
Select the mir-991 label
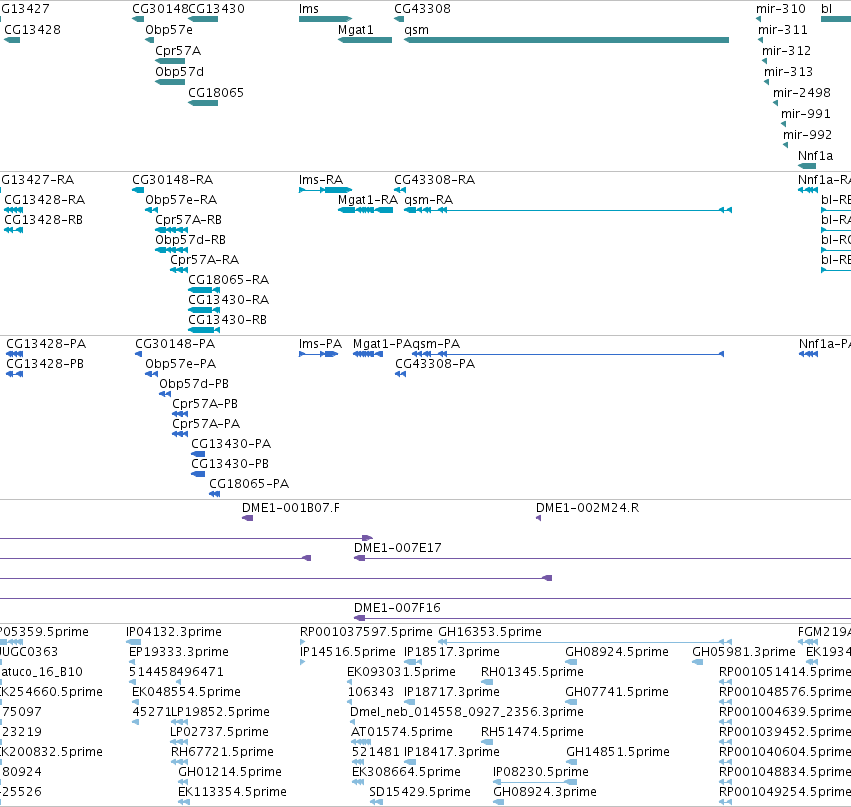click(x=805, y=114)
